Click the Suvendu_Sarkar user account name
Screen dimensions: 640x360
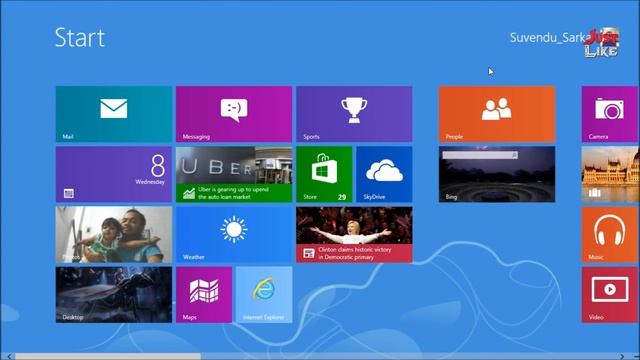pos(548,38)
